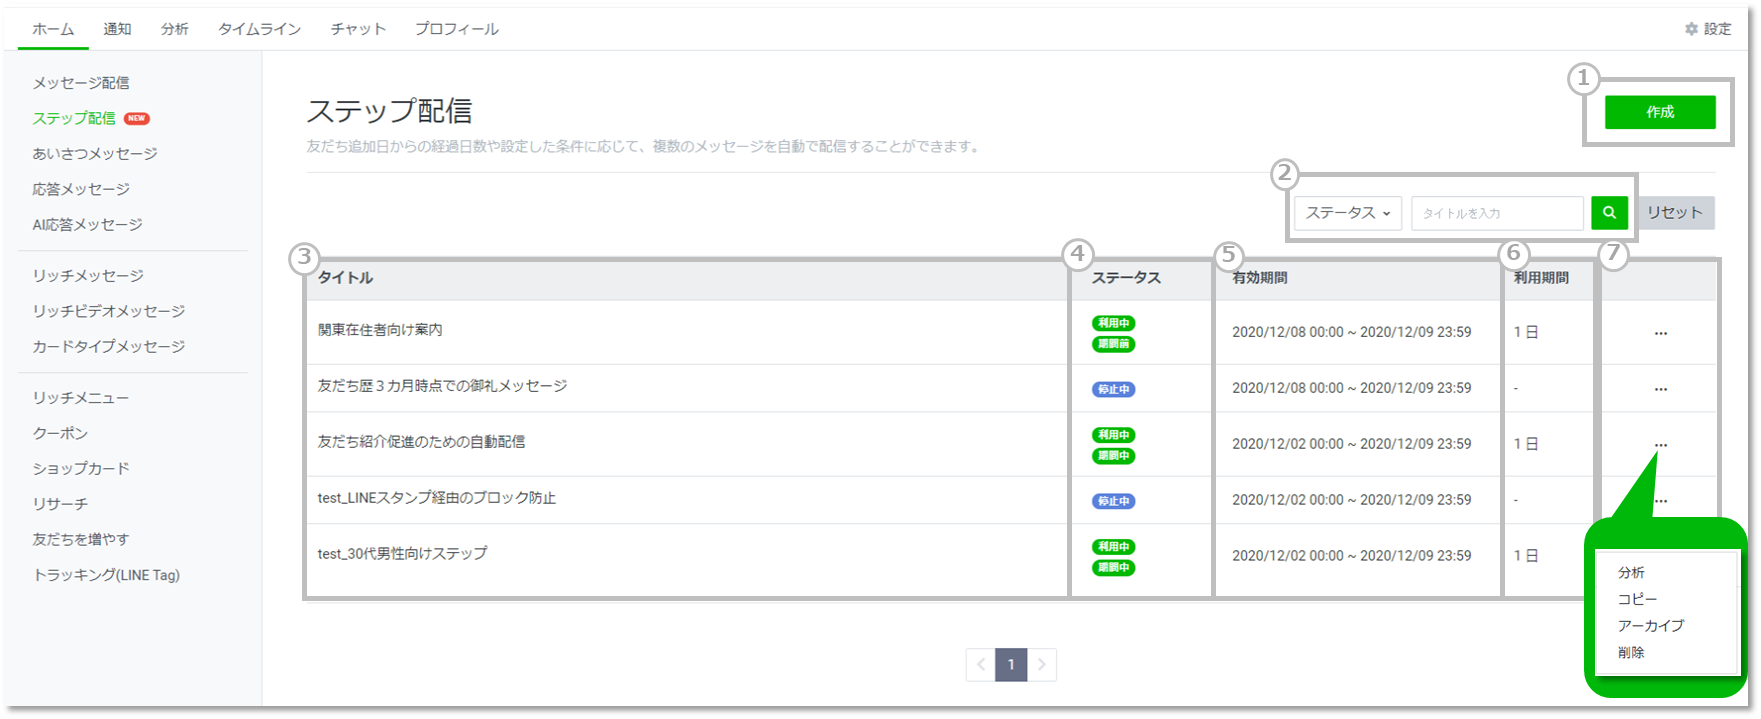Image resolution: width=1761 pixels, height=719 pixels.
Task: Select コピー in the row context menu
Action: pos(1637,599)
